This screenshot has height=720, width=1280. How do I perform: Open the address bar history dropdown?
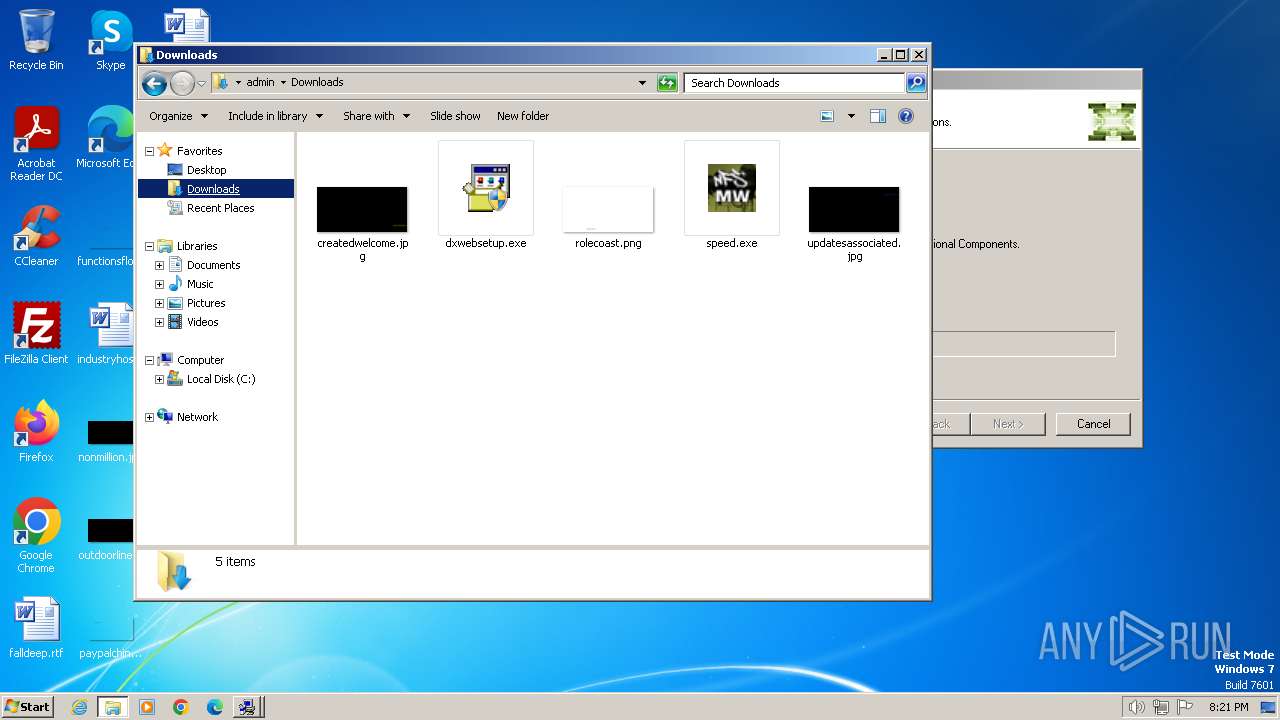[642, 83]
